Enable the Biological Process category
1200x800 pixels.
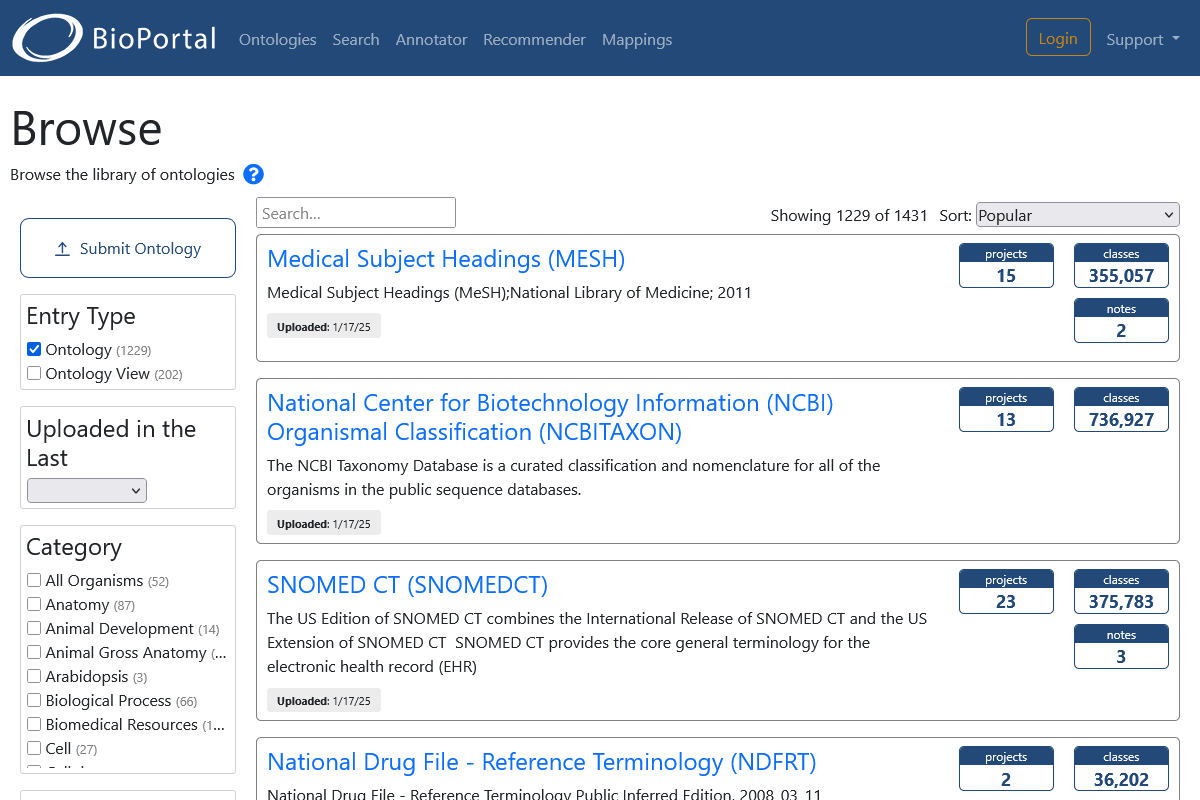(x=33, y=700)
